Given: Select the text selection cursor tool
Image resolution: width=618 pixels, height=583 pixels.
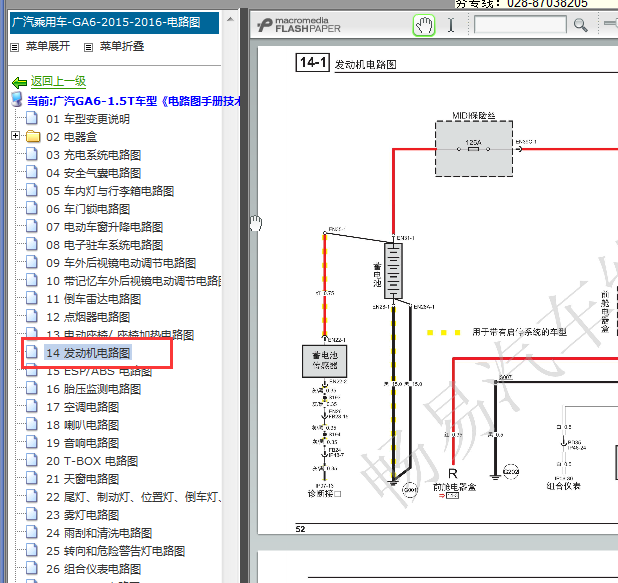Looking at the screenshot, I should click(451, 25).
